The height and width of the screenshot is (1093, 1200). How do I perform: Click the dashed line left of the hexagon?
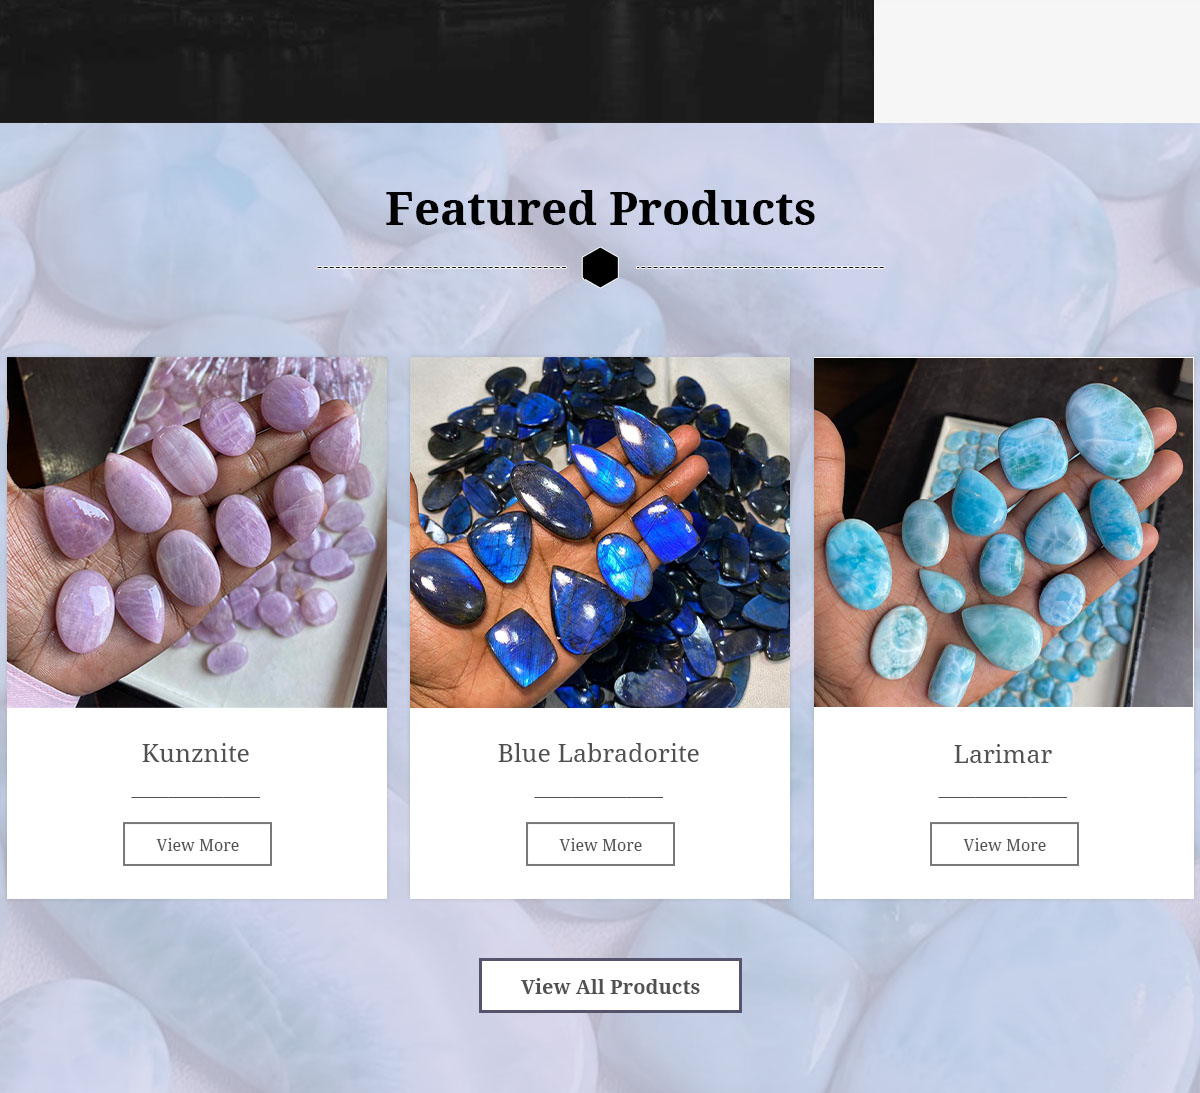coord(442,267)
